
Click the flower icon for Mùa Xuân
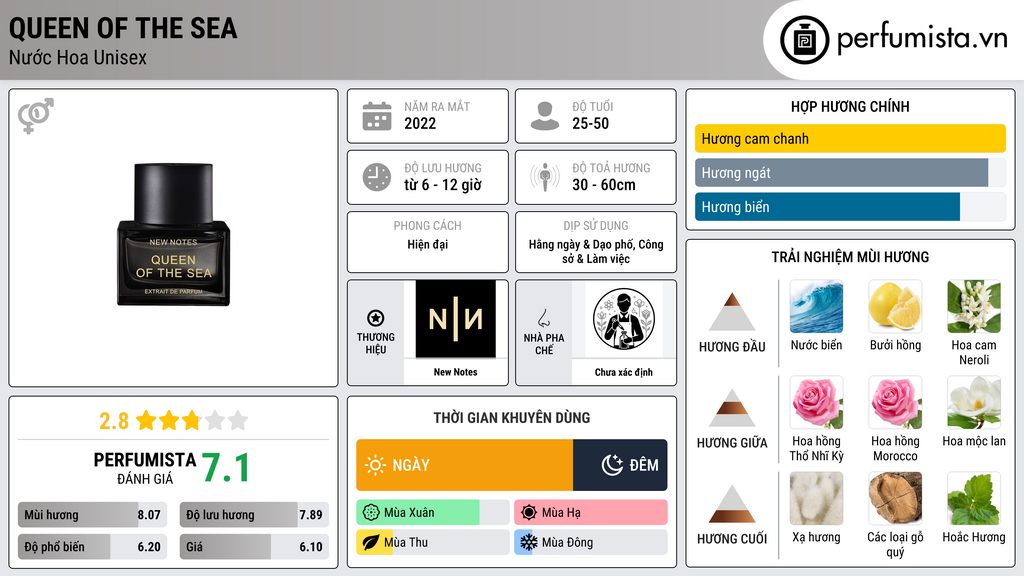coord(371,513)
